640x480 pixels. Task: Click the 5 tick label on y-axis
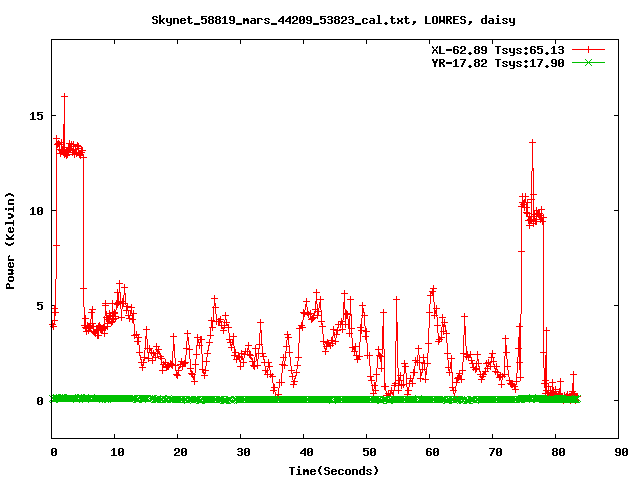[x=40, y=306]
